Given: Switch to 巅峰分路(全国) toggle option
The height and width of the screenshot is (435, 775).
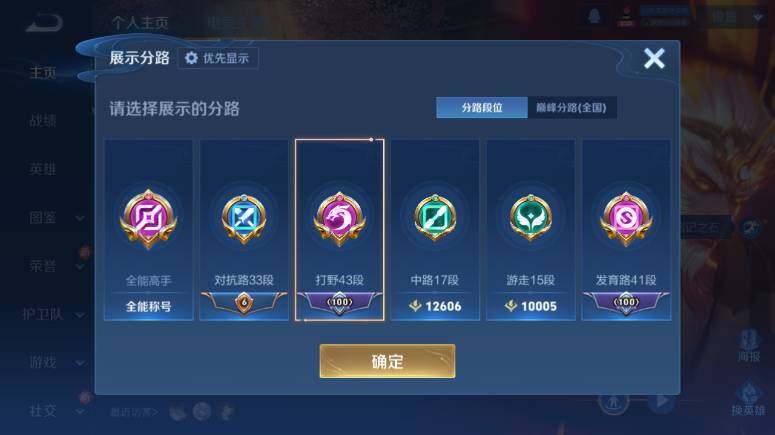Looking at the screenshot, I should [x=572, y=107].
